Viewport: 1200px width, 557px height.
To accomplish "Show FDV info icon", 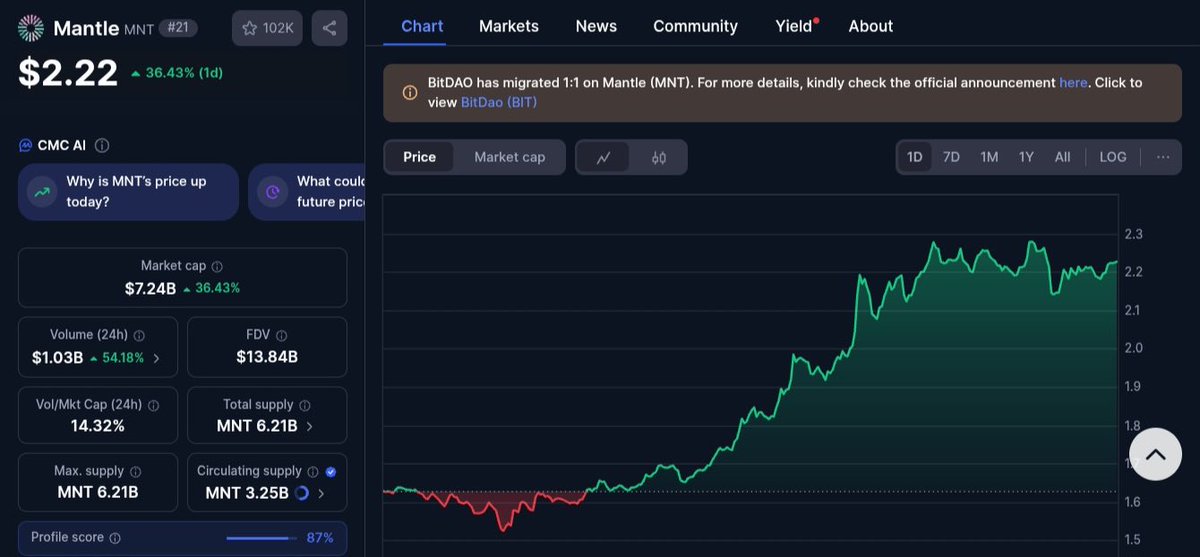I will (x=282, y=336).
